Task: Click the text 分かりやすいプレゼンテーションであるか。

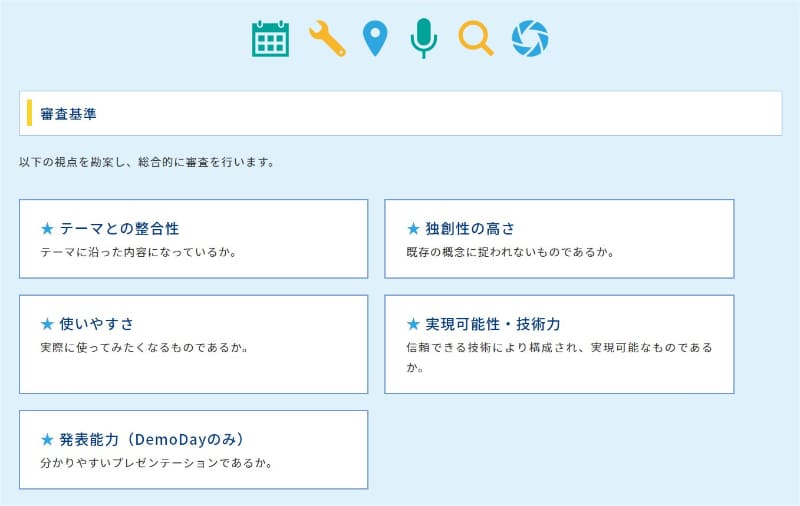Action: point(157,463)
